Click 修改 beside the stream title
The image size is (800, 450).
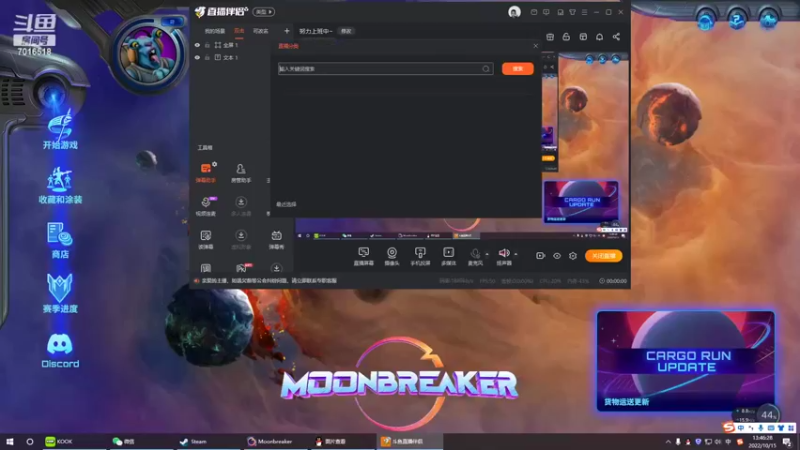click(346, 31)
